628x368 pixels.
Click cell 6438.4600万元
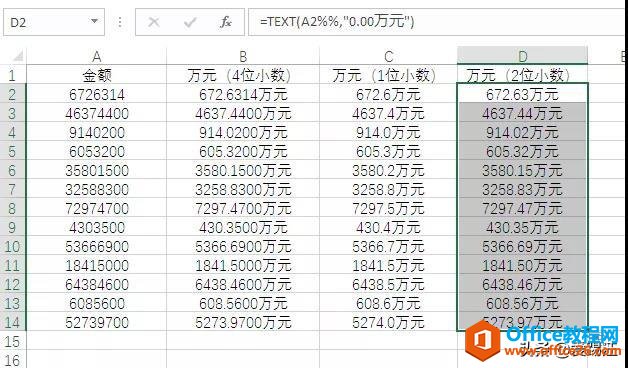(243, 284)
